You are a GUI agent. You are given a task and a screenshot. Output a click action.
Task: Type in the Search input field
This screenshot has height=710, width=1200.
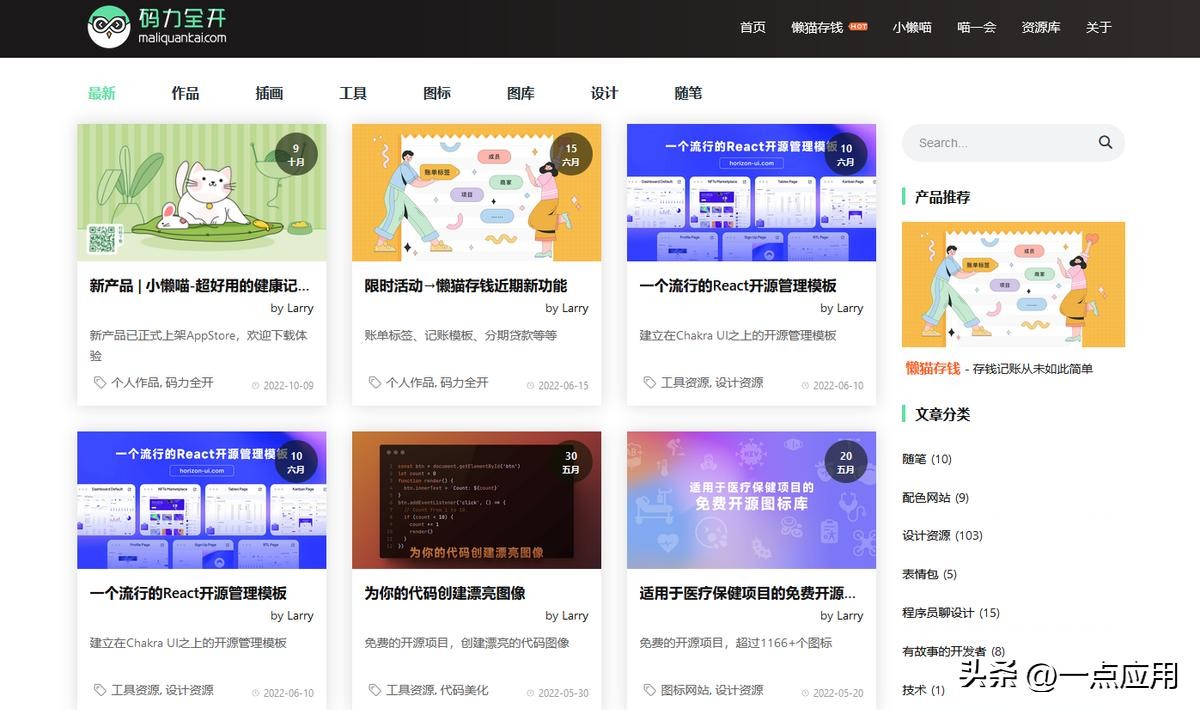[1000, 143]
